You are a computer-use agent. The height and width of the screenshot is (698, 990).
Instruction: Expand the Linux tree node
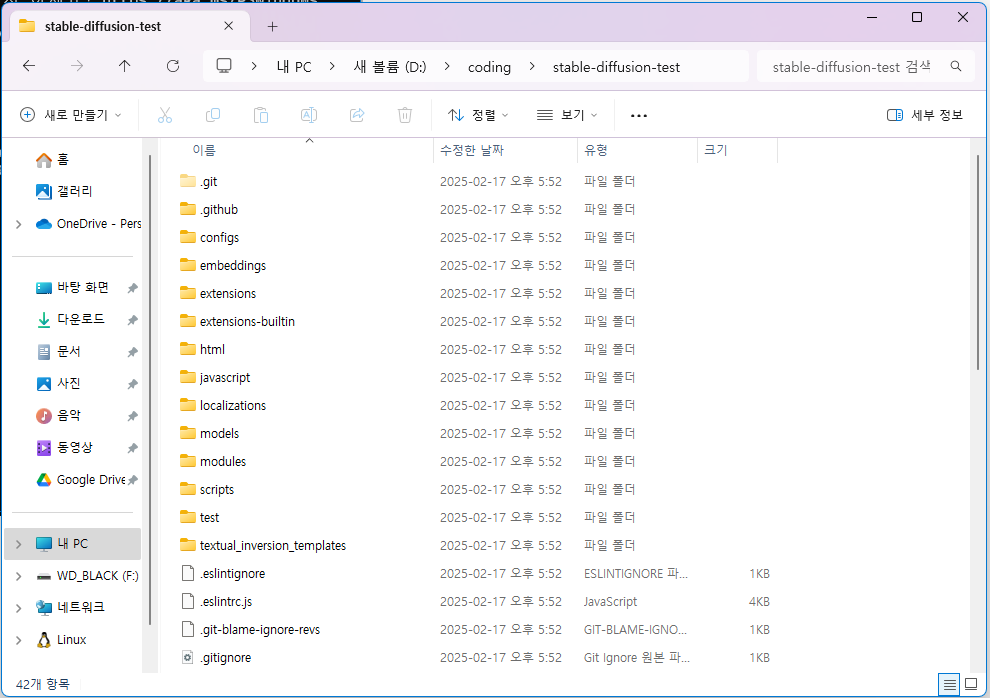[18, 640]
